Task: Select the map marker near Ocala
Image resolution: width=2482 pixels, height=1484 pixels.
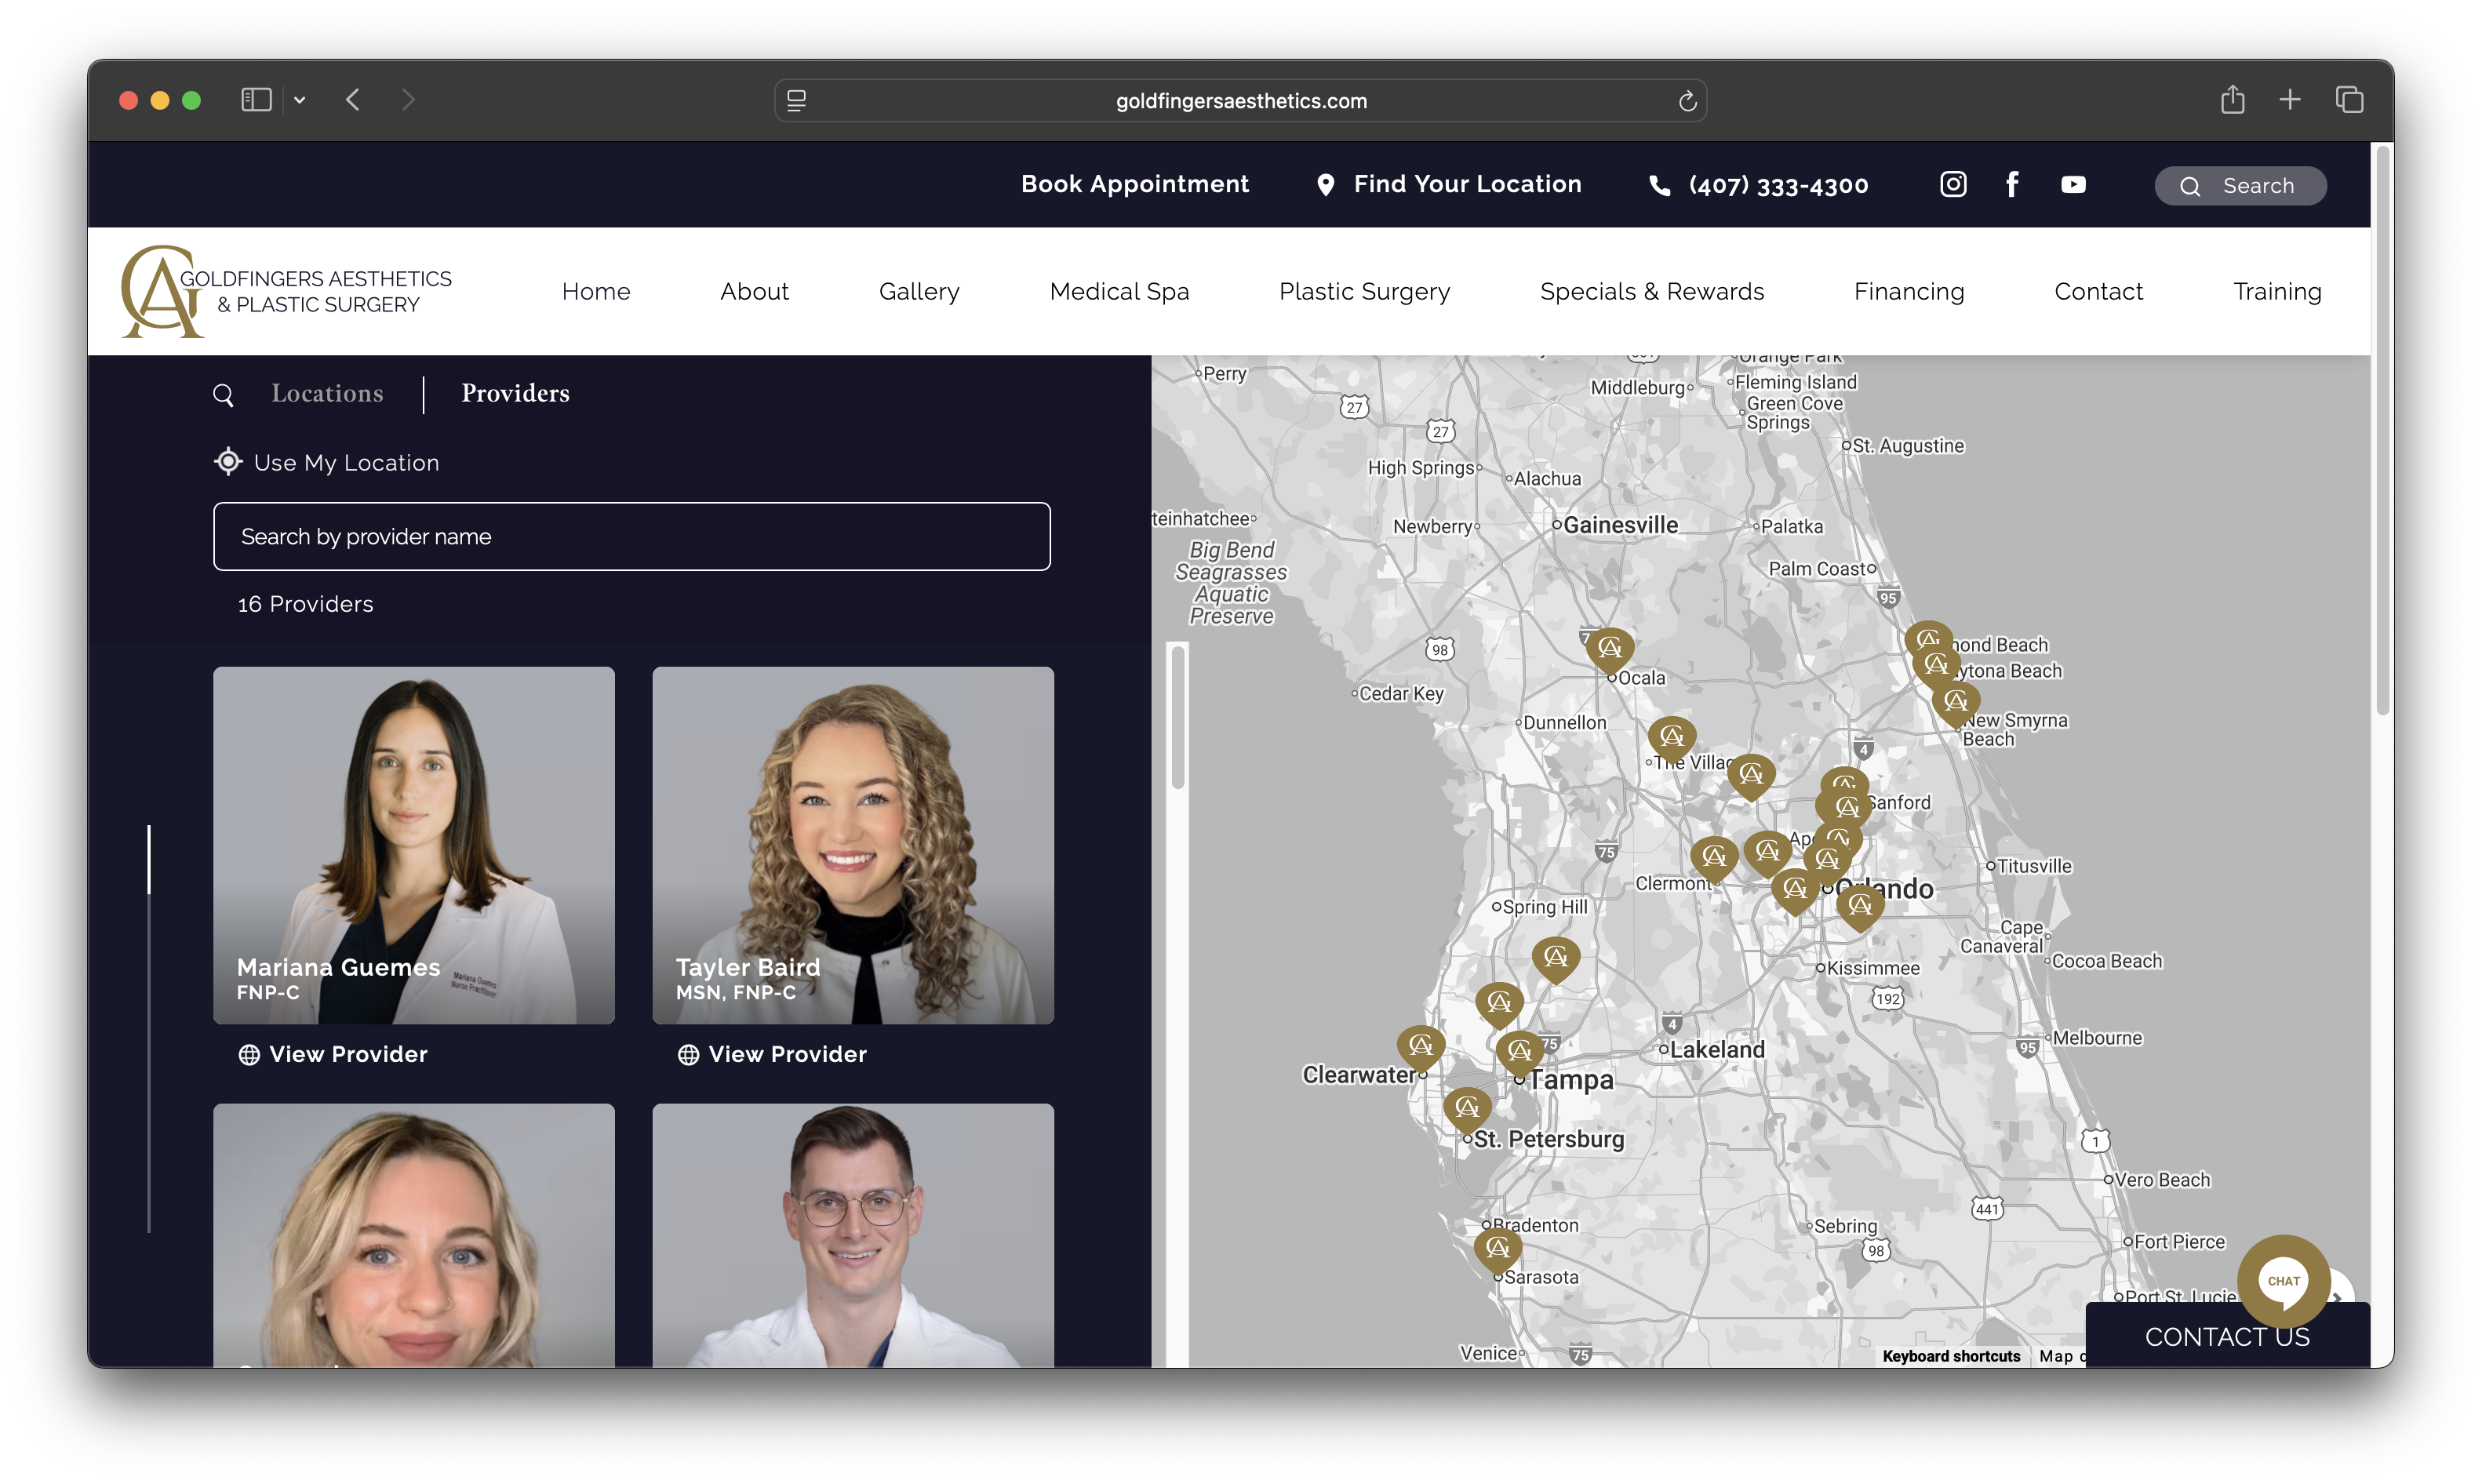Action: coord(1609,648)
